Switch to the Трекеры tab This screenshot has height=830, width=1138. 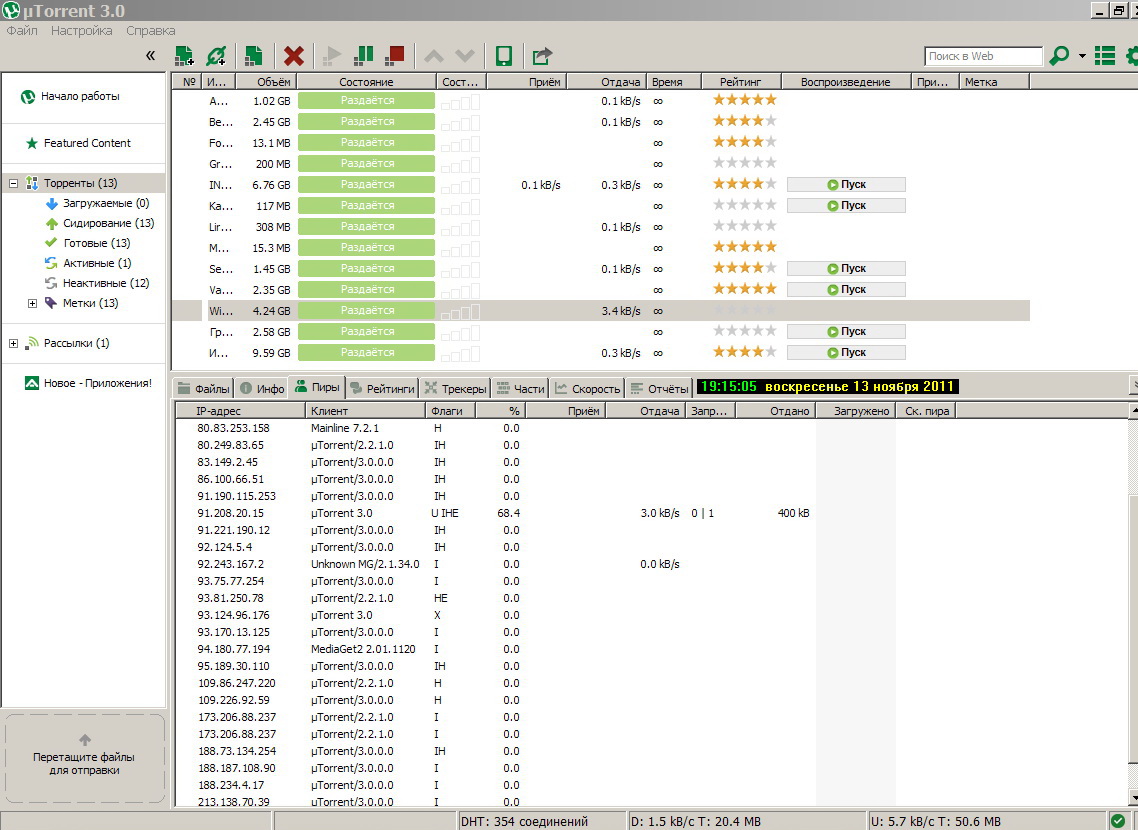pyautogui.click(x=456, y=388)
